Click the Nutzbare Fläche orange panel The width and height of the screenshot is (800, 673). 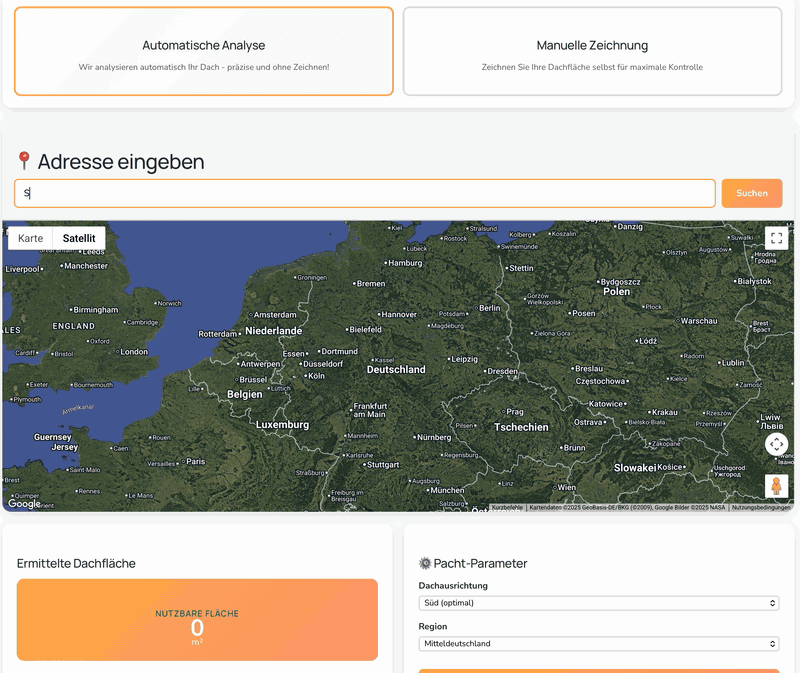pyautogui.click(x=197, y=620)
